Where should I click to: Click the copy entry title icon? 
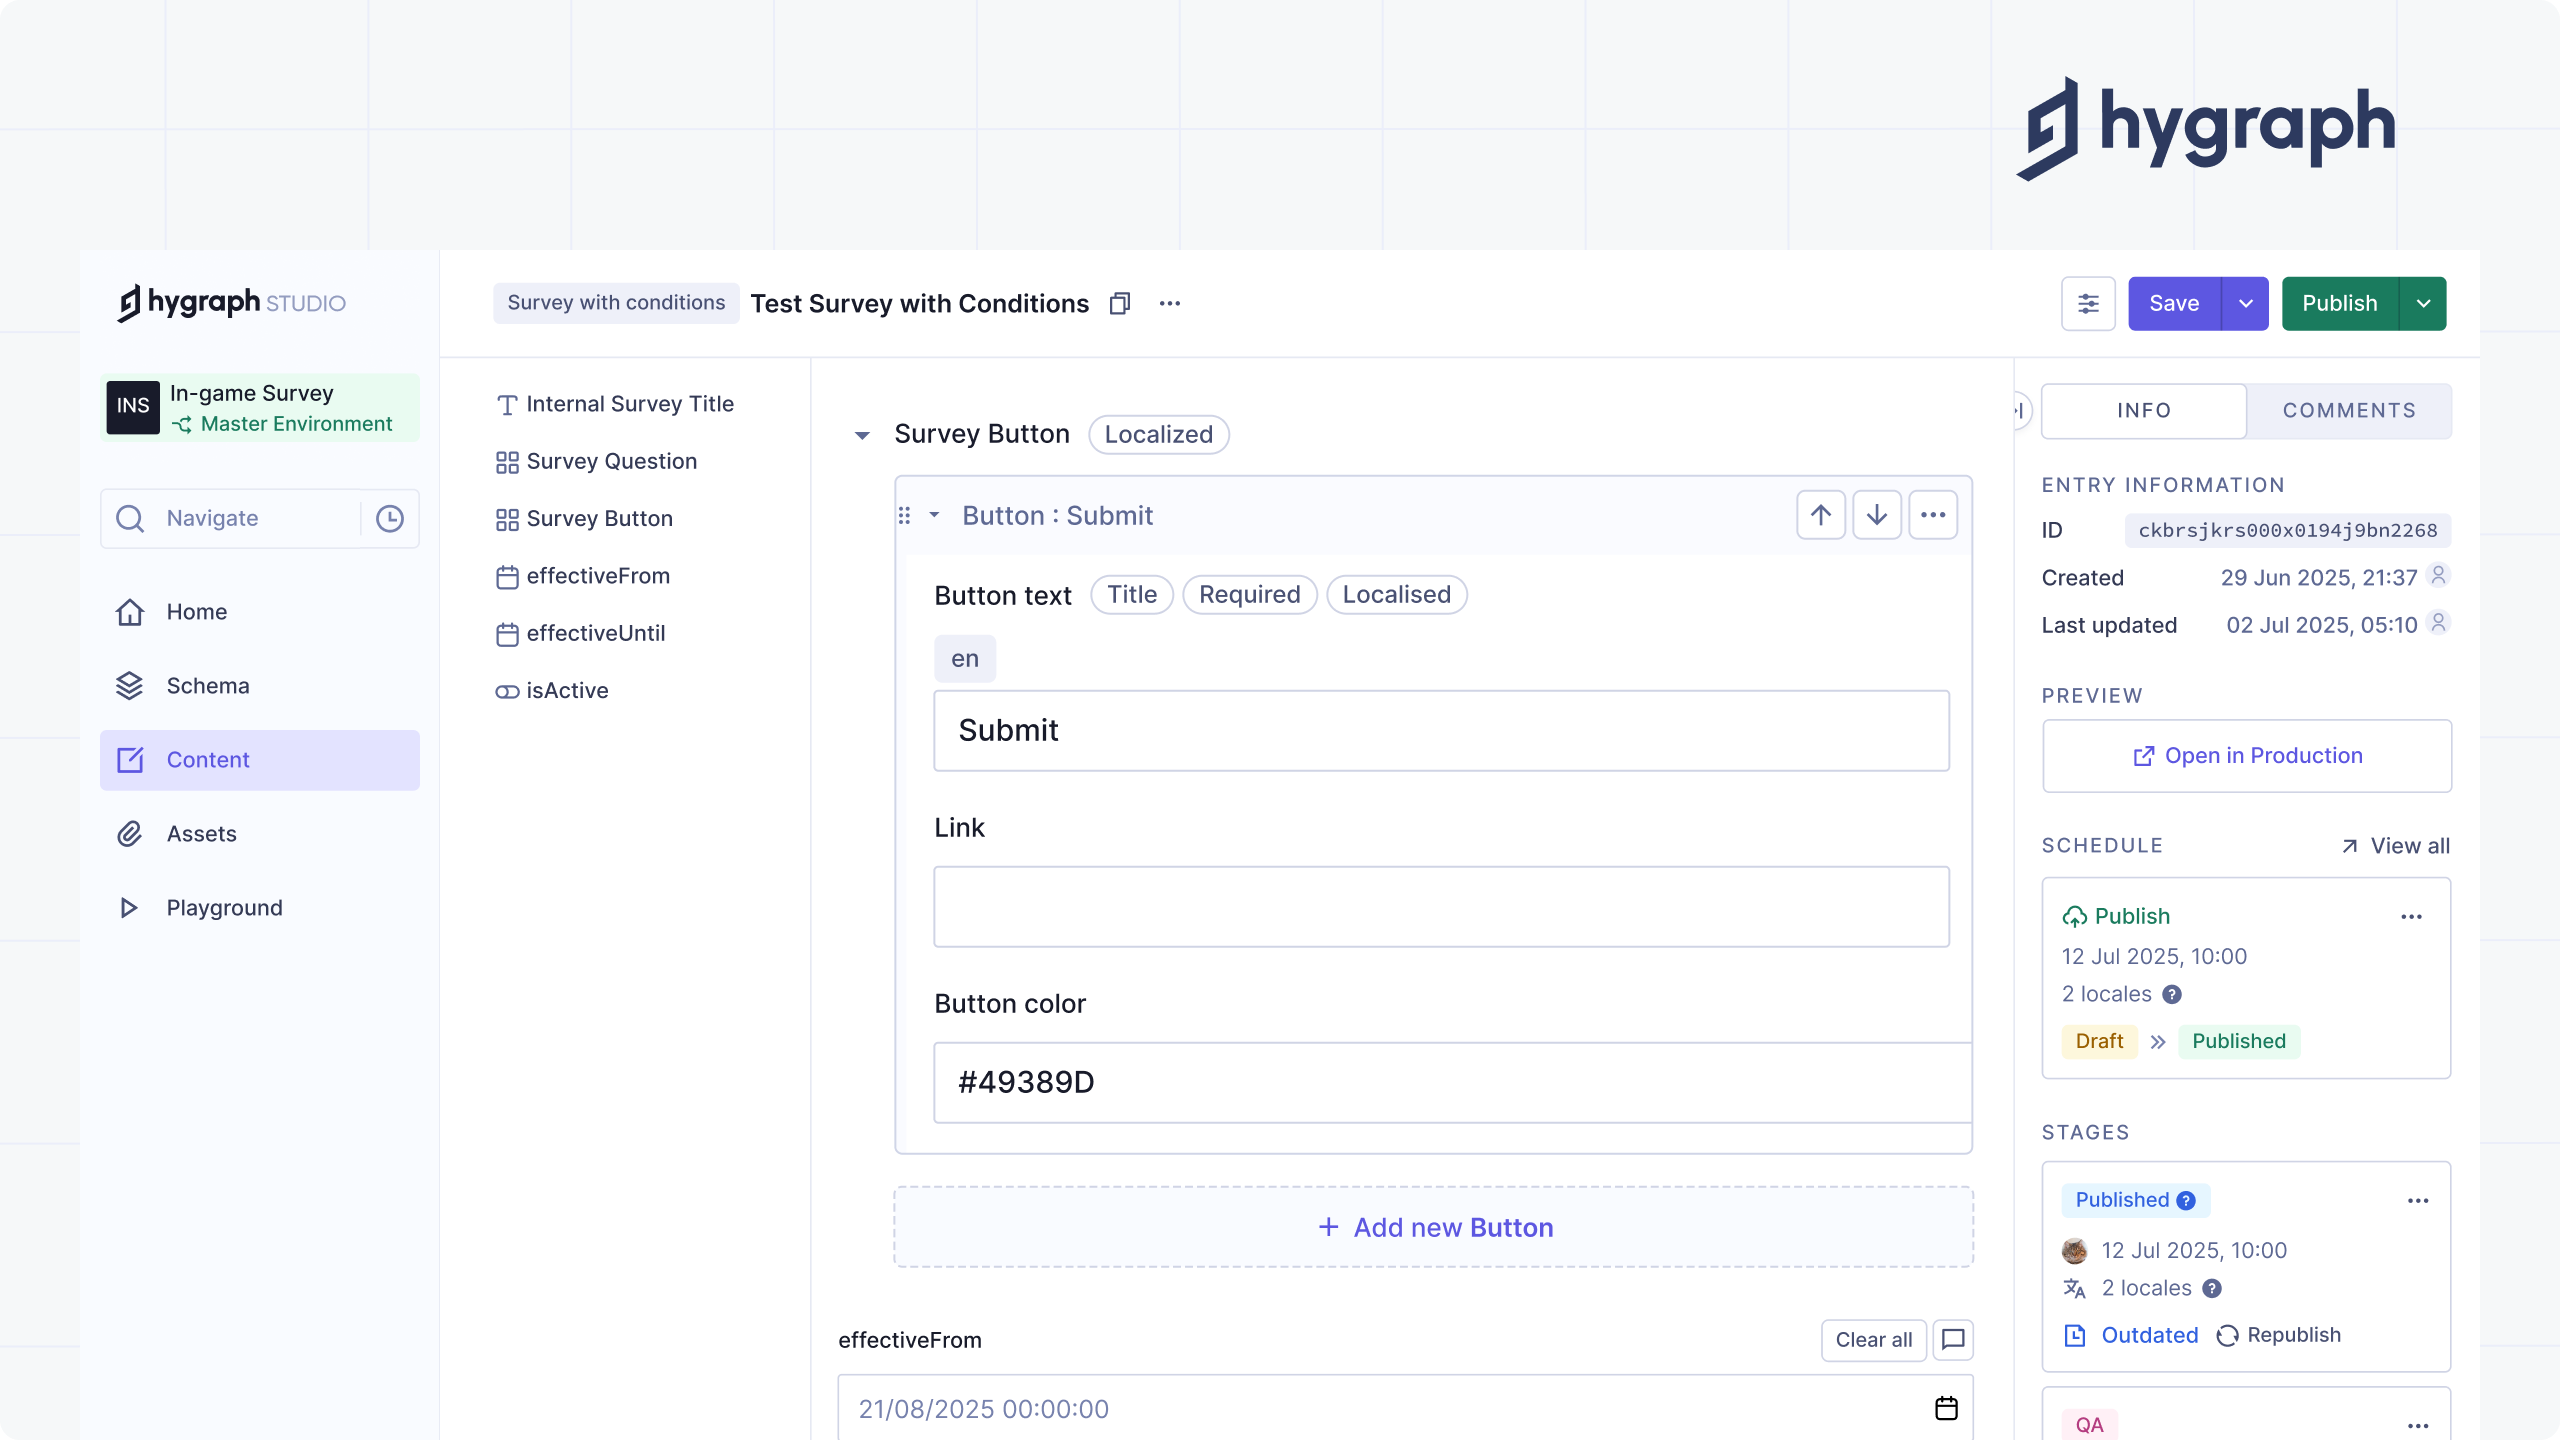(1120, 303)
